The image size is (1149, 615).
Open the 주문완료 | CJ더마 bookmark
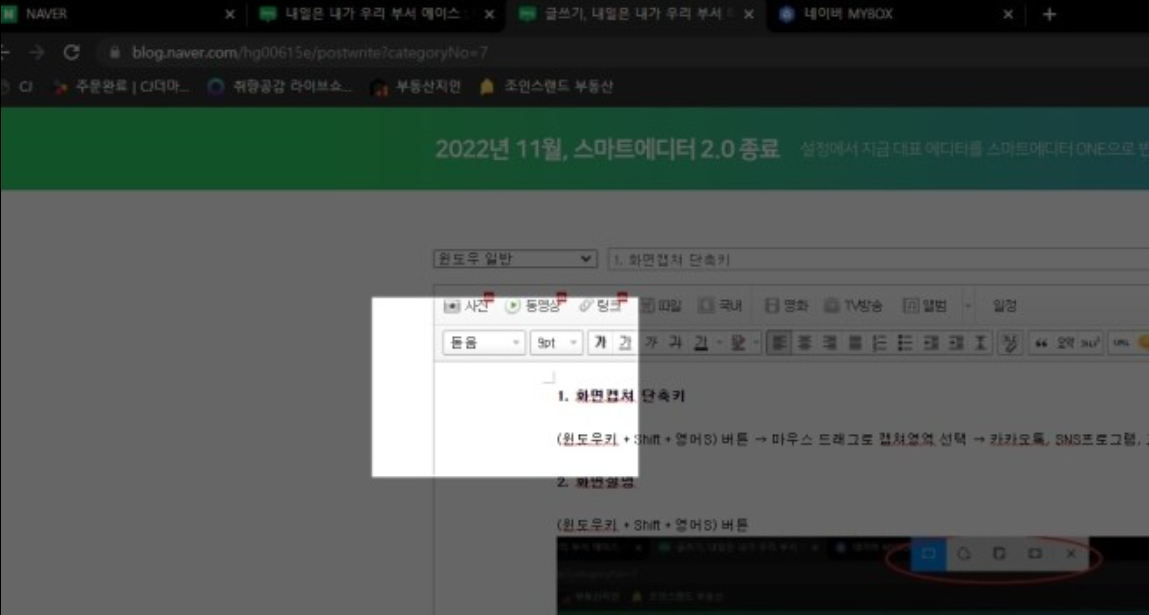[123, 87]
